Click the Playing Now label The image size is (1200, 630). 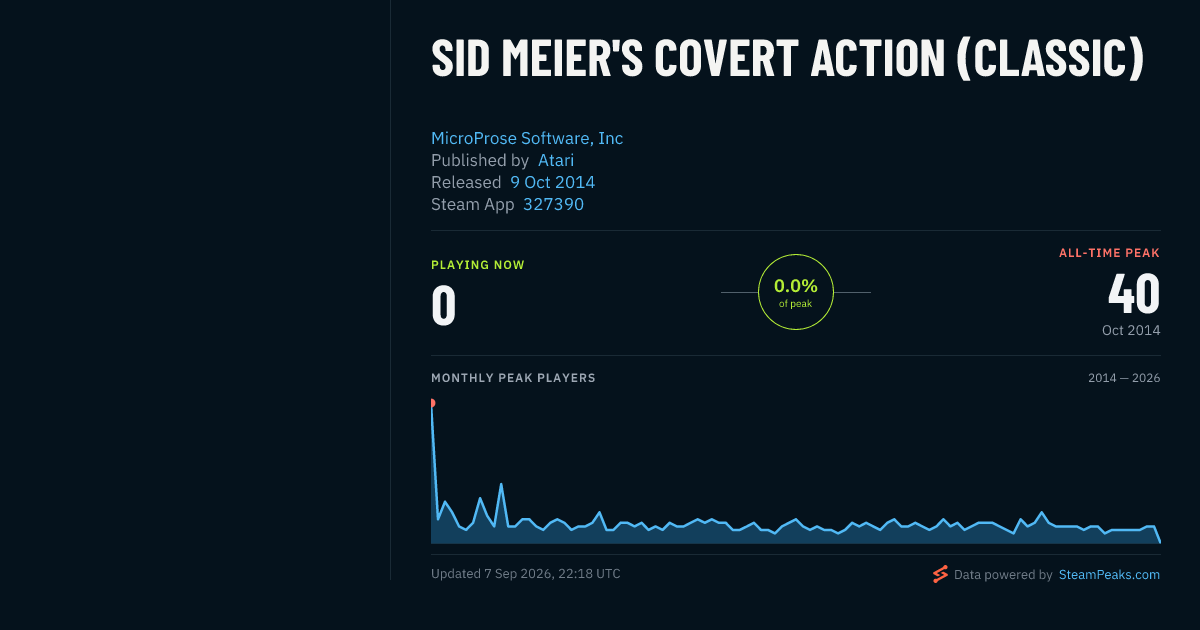478,265
